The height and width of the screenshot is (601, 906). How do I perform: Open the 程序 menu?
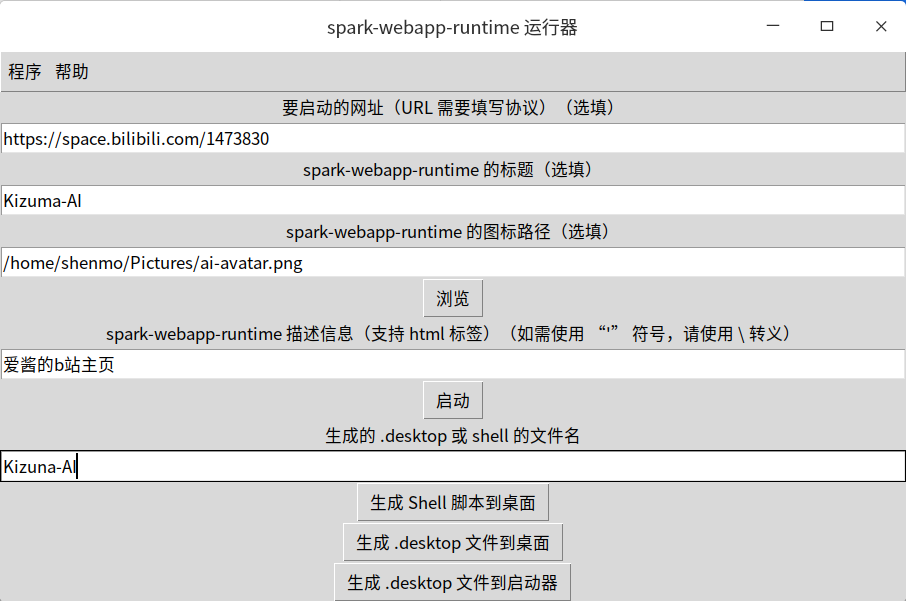[23, 71]
